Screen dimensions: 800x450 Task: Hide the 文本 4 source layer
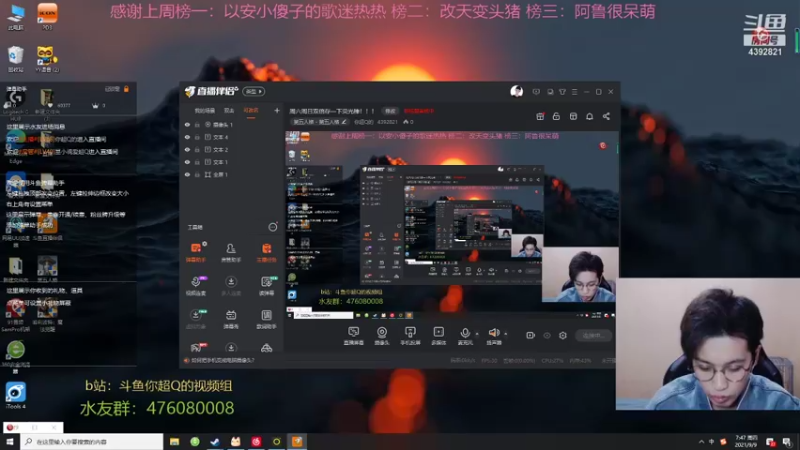[187, 137]
